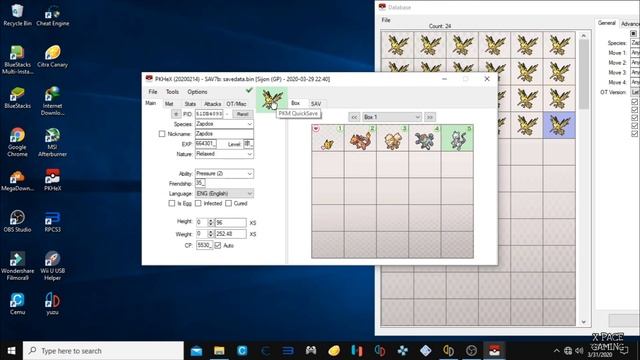This screenshot has width=640, height=360.
Task: Go to next box with >> button
Action: (x=429, y=117)
